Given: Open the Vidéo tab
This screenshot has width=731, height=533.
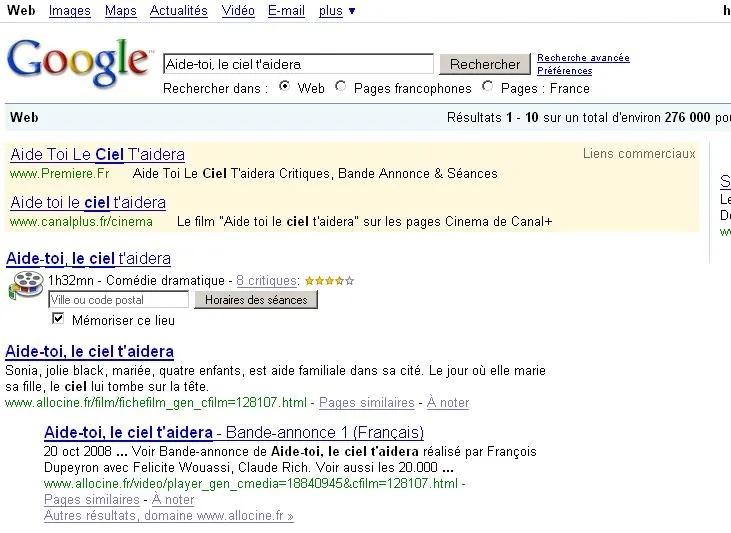Looking at the screenshot, I should tap(238, 11).
